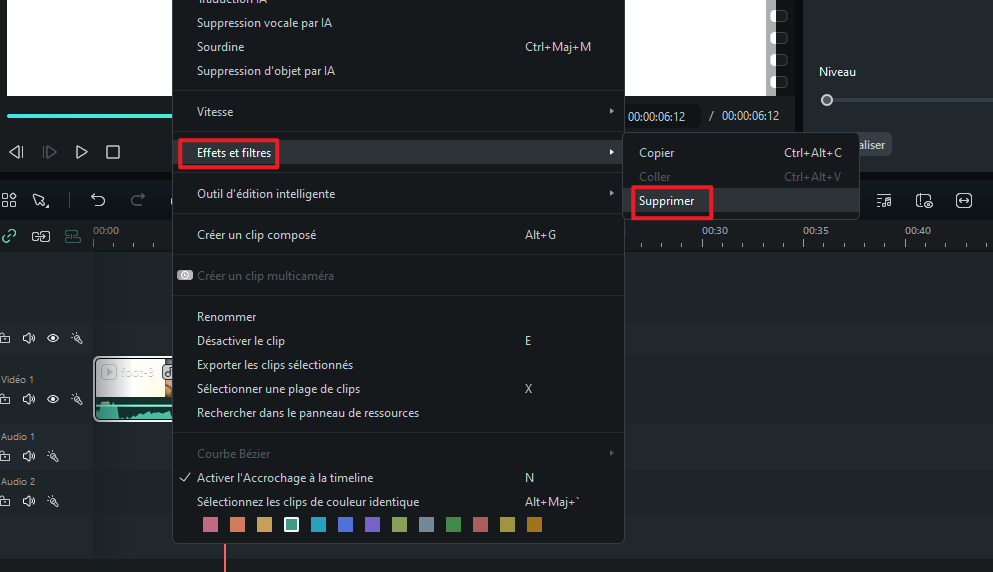Mute the Audio 2 track speaker
Image resolution: width=993 pixels, height=572 pixels.
coord(29,501)
